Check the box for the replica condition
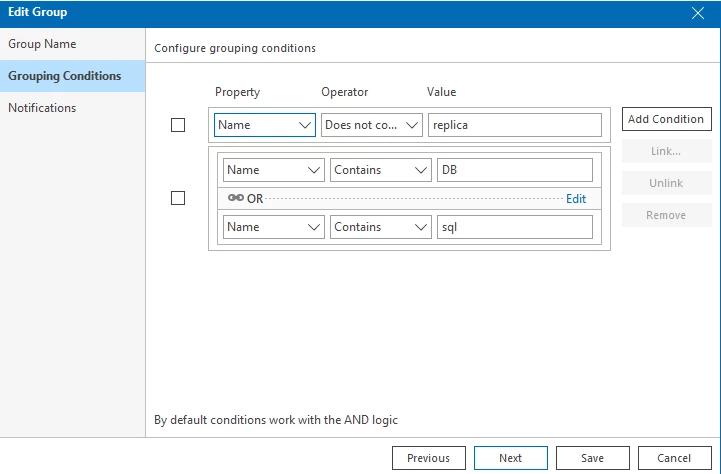This screenshot has height=474, width=721. pyautogui.click(x=178, y=125)
